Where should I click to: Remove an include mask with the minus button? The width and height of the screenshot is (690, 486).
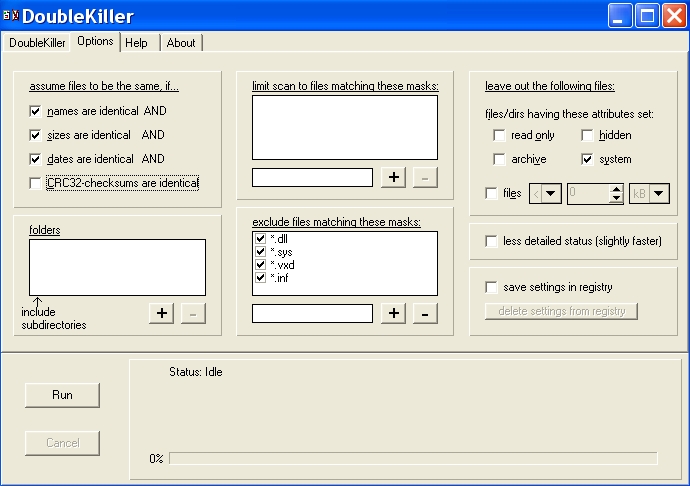[425, 177]
